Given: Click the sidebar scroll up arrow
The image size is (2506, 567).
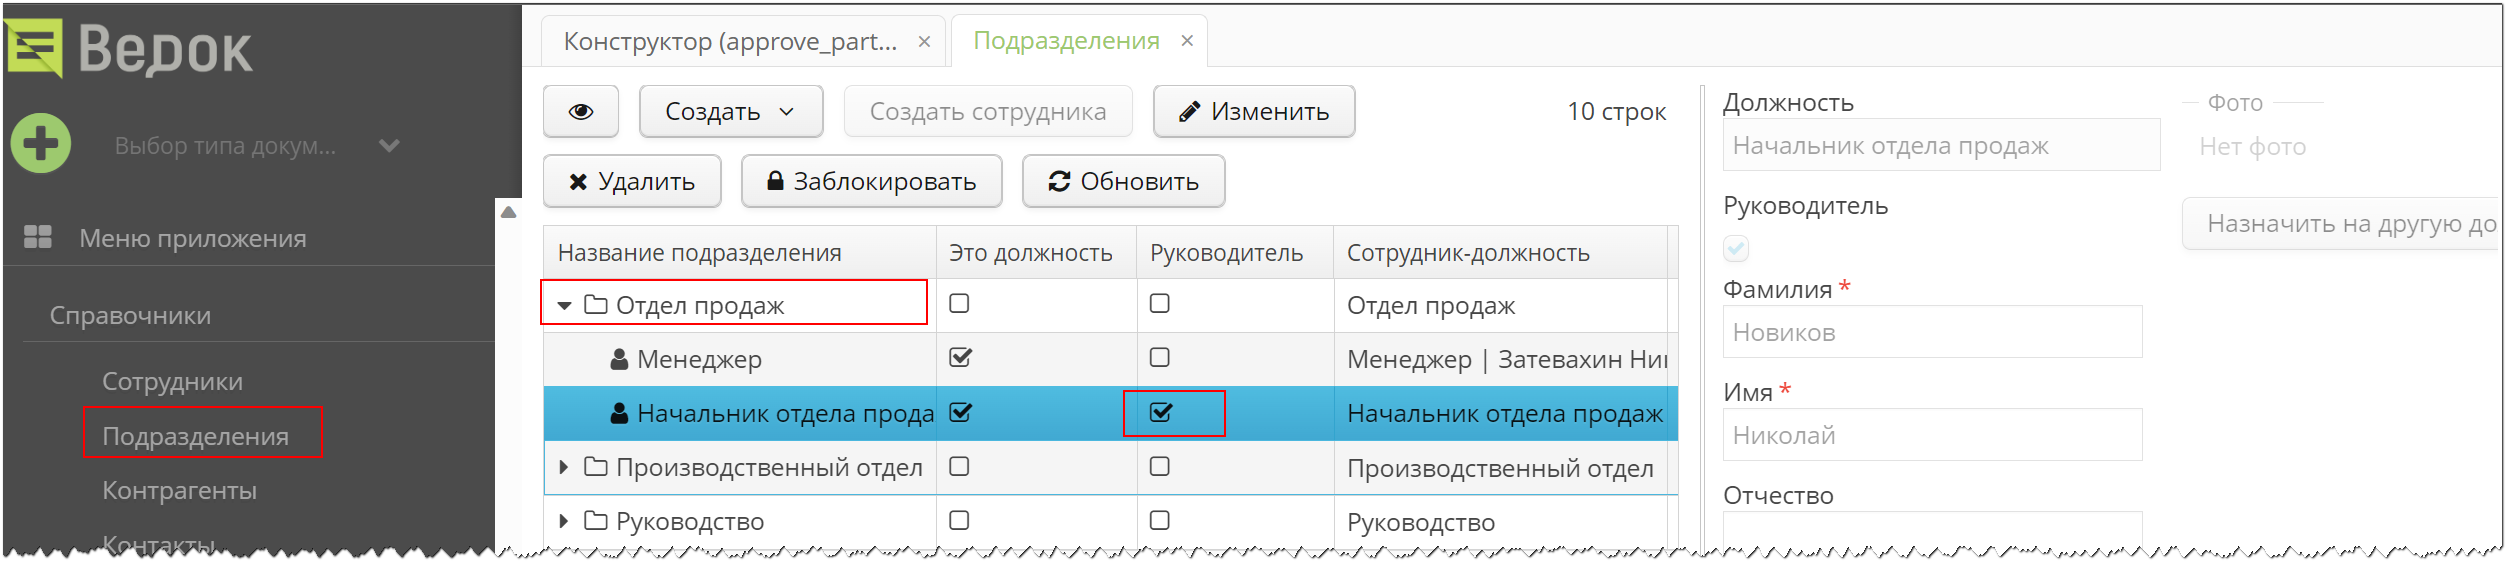Looking at the screenshot, I should [508, 212].
